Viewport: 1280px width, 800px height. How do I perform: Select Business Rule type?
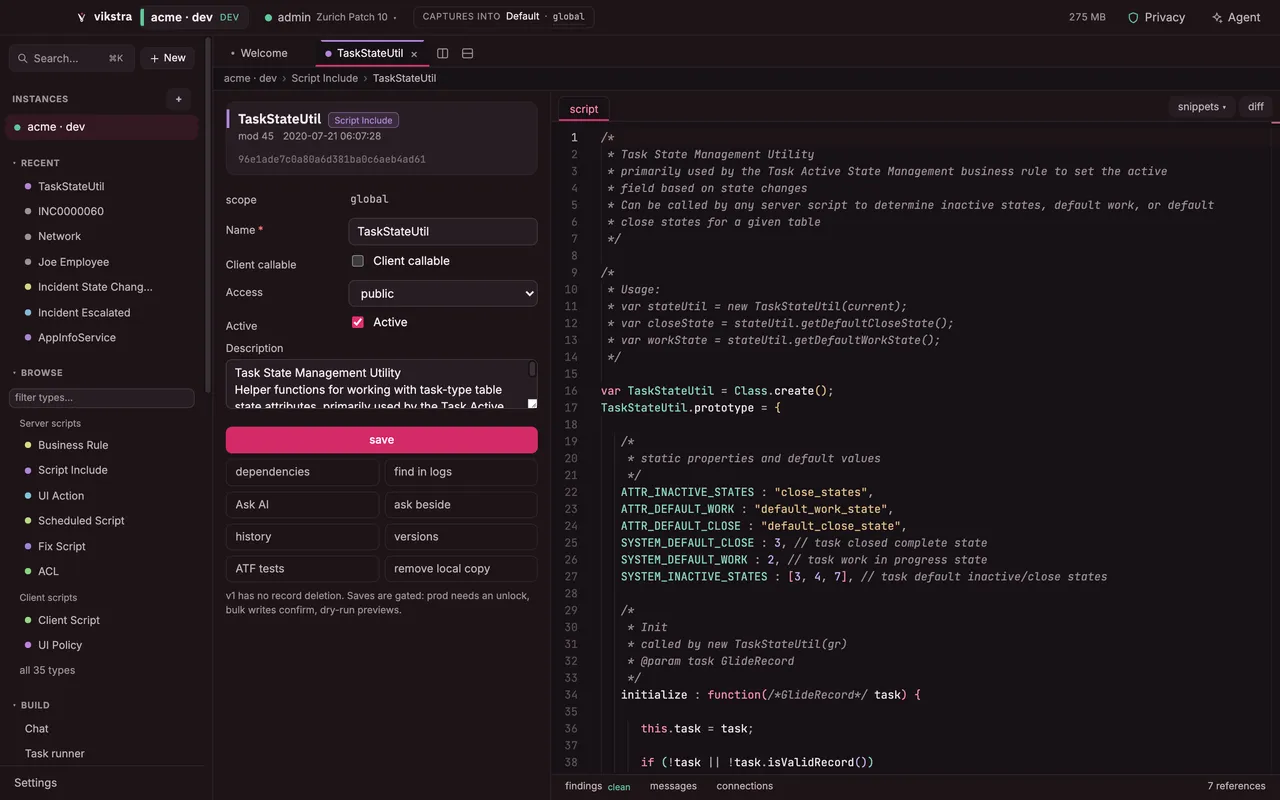click(73, 445)
